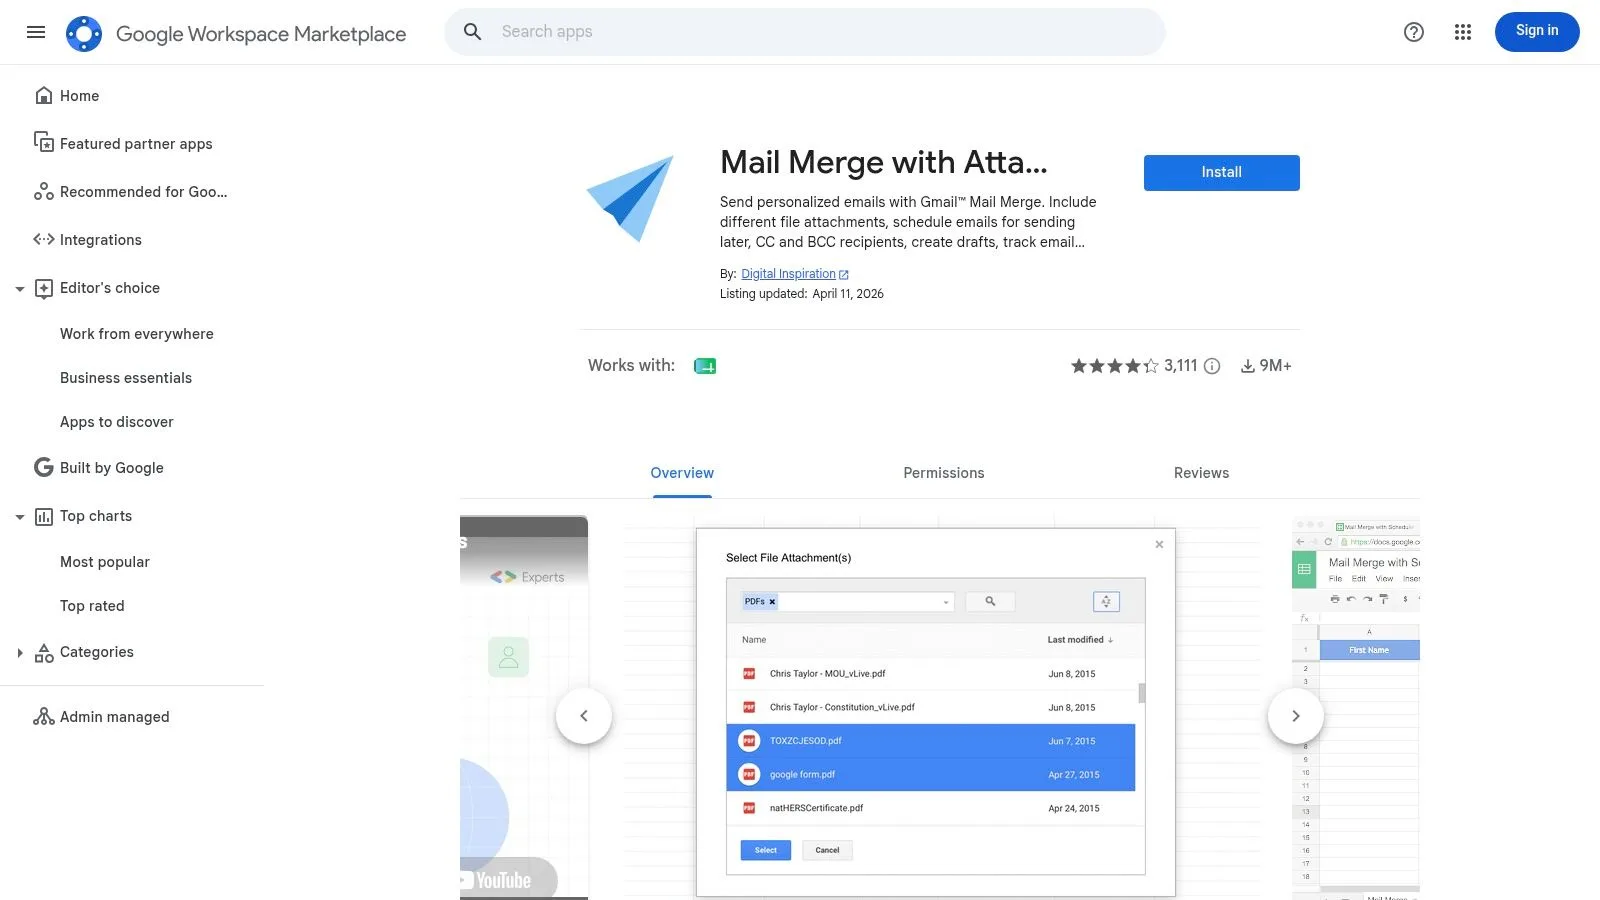This screenshot has height=900, width=1600.
Task: Collapse the Top charts section
Action: (x=20, y=517)
